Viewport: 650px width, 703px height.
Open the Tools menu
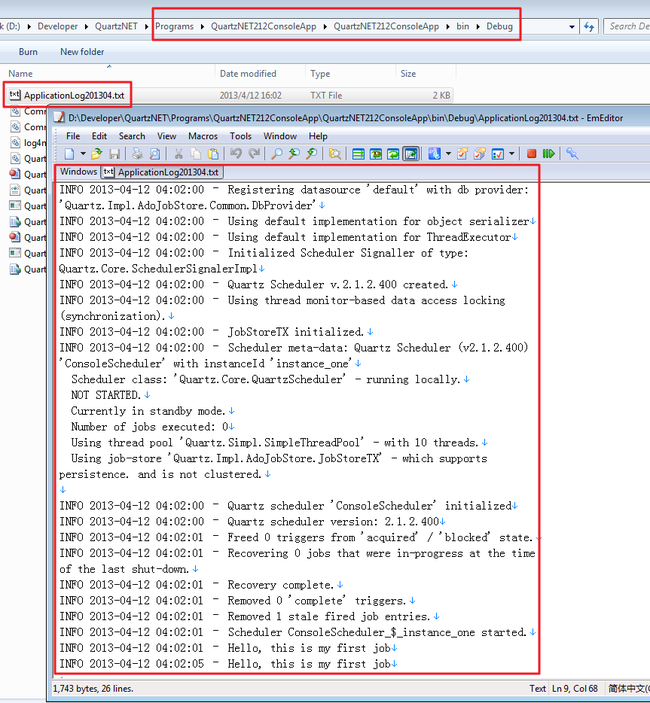[241, 136]
